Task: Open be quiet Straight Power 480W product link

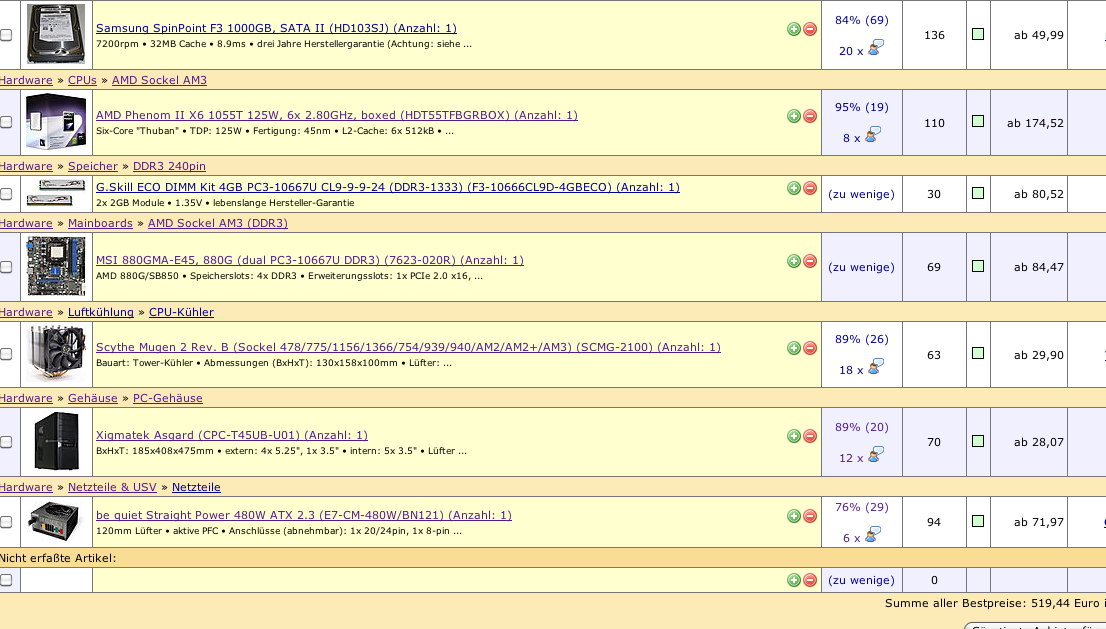Action: 304,515
